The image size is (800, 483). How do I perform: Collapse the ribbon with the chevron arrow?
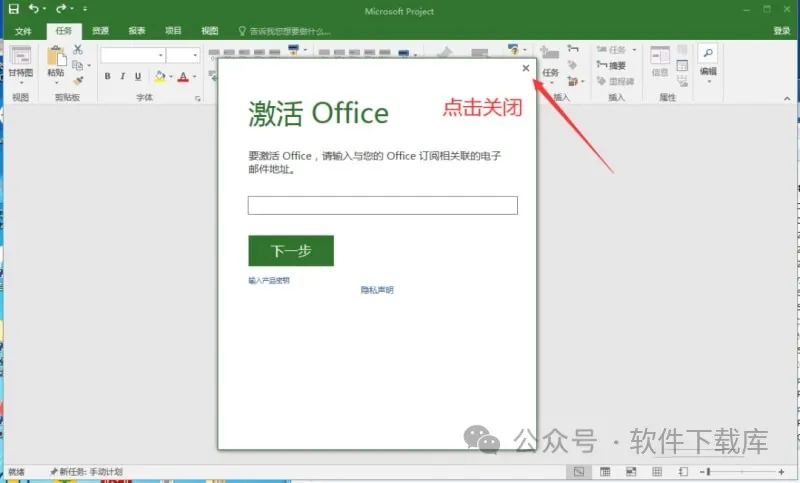(787, 98)
